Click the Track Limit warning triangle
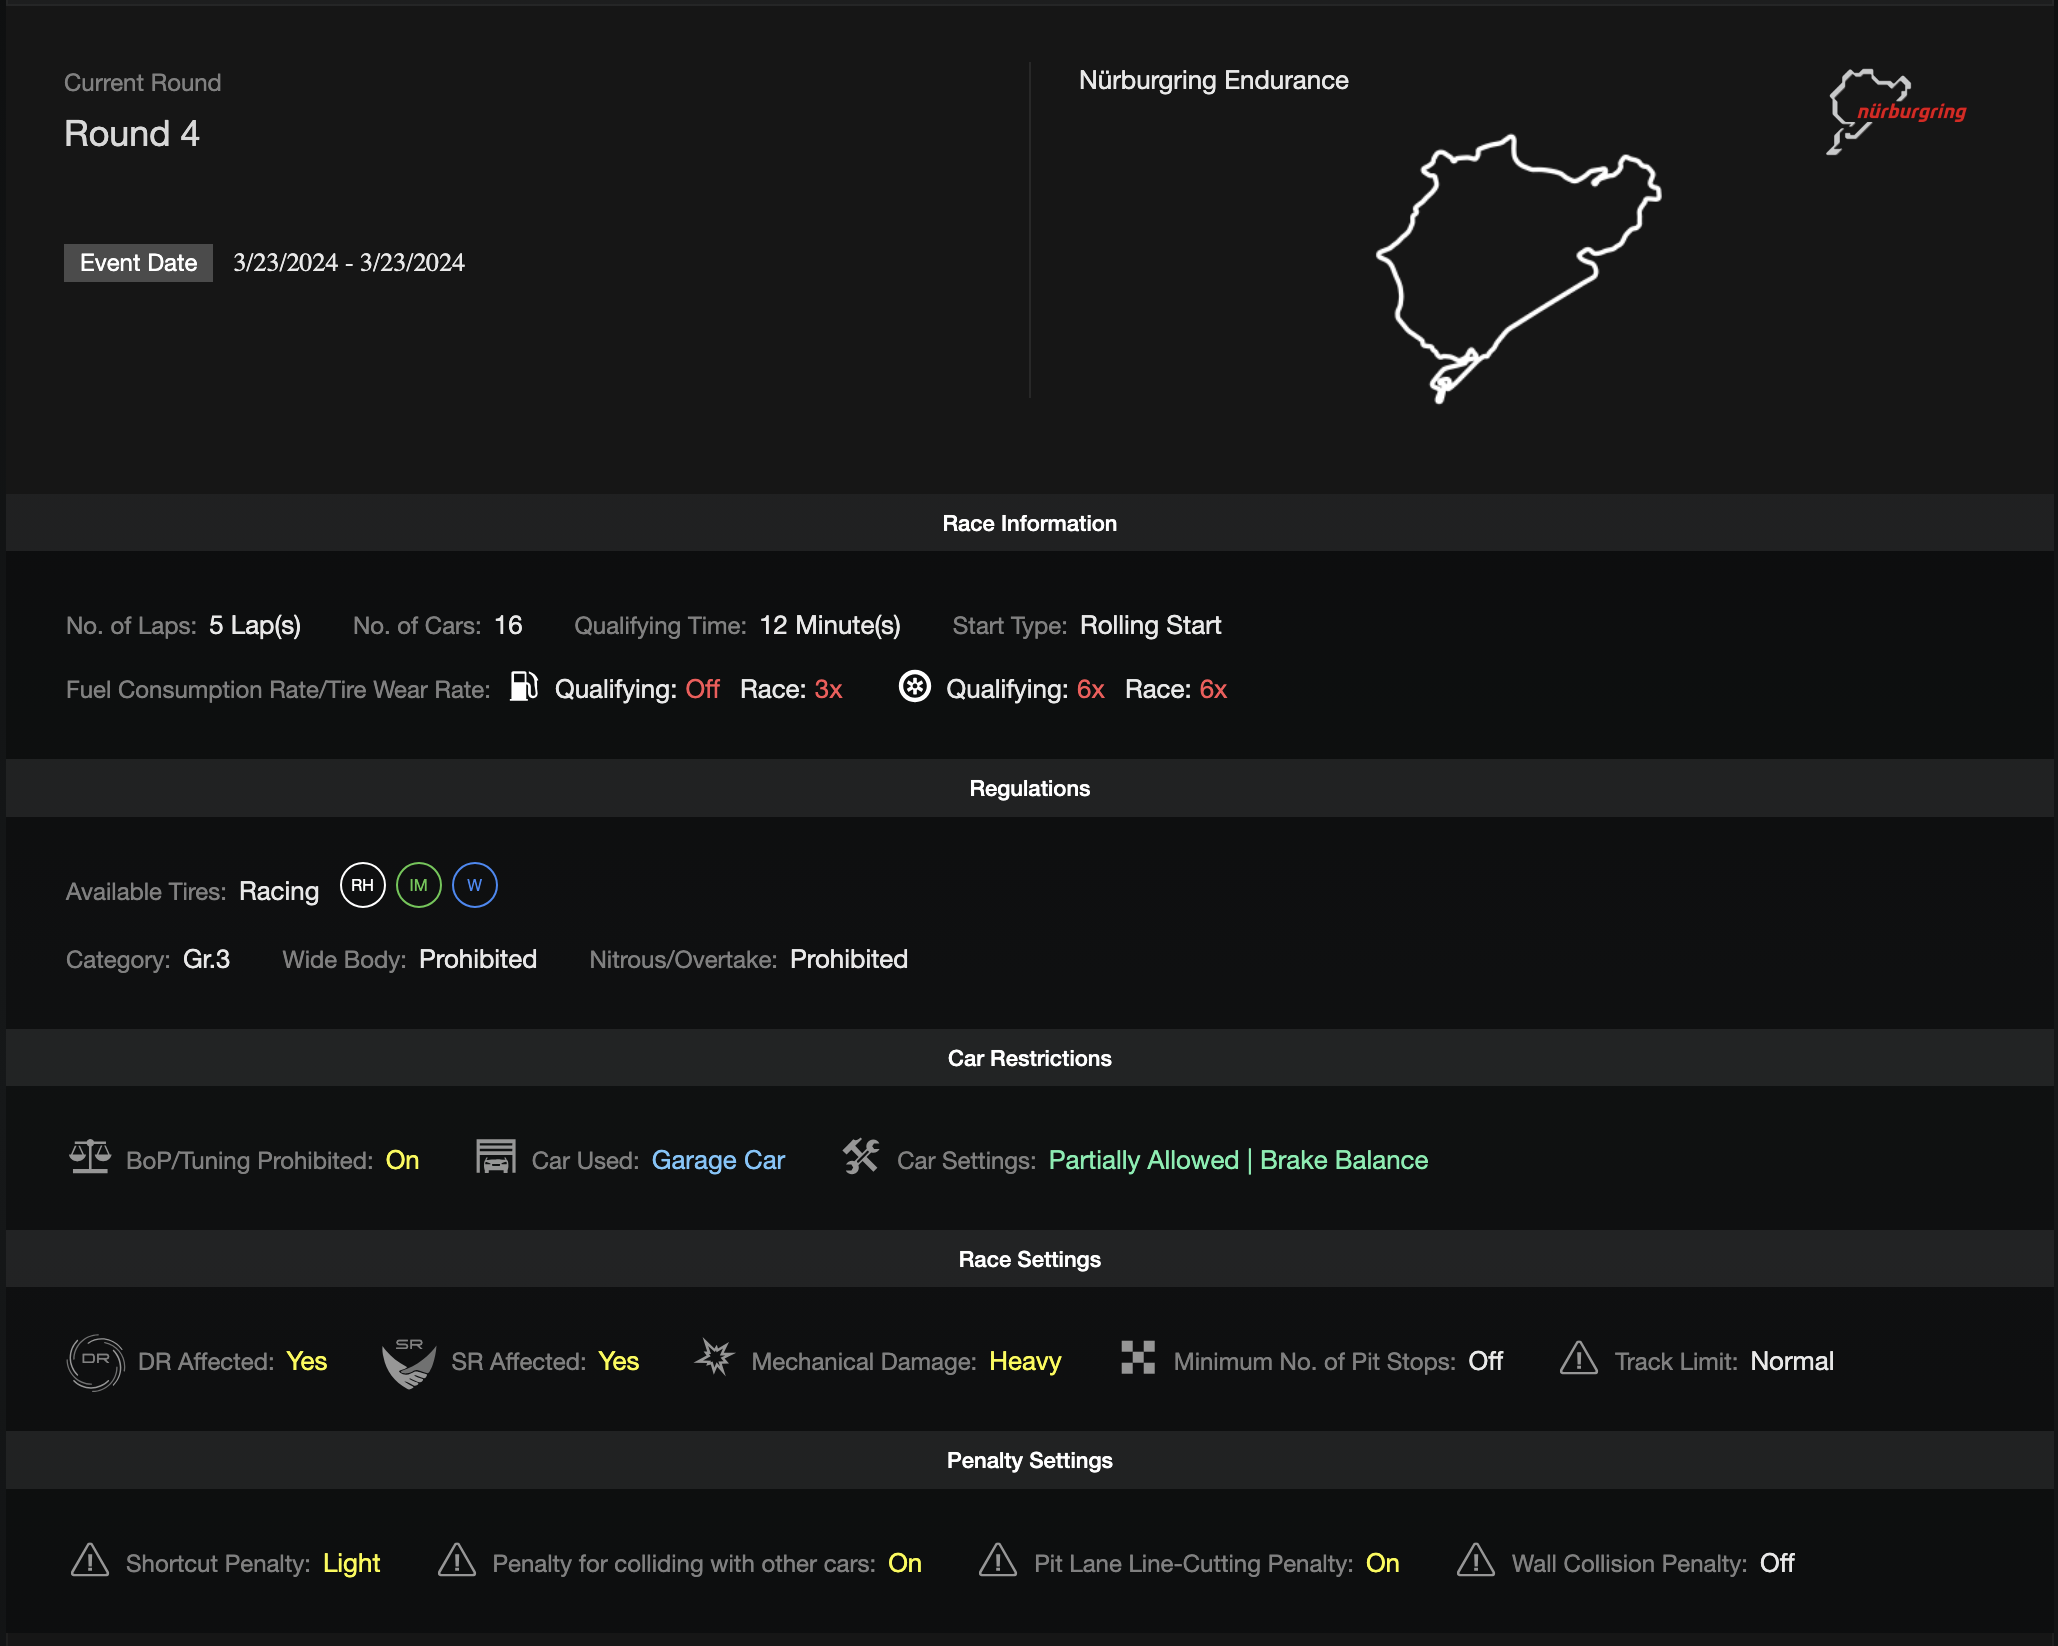This screenshot has height=1646, width=2058. tap(1579, 1358)
